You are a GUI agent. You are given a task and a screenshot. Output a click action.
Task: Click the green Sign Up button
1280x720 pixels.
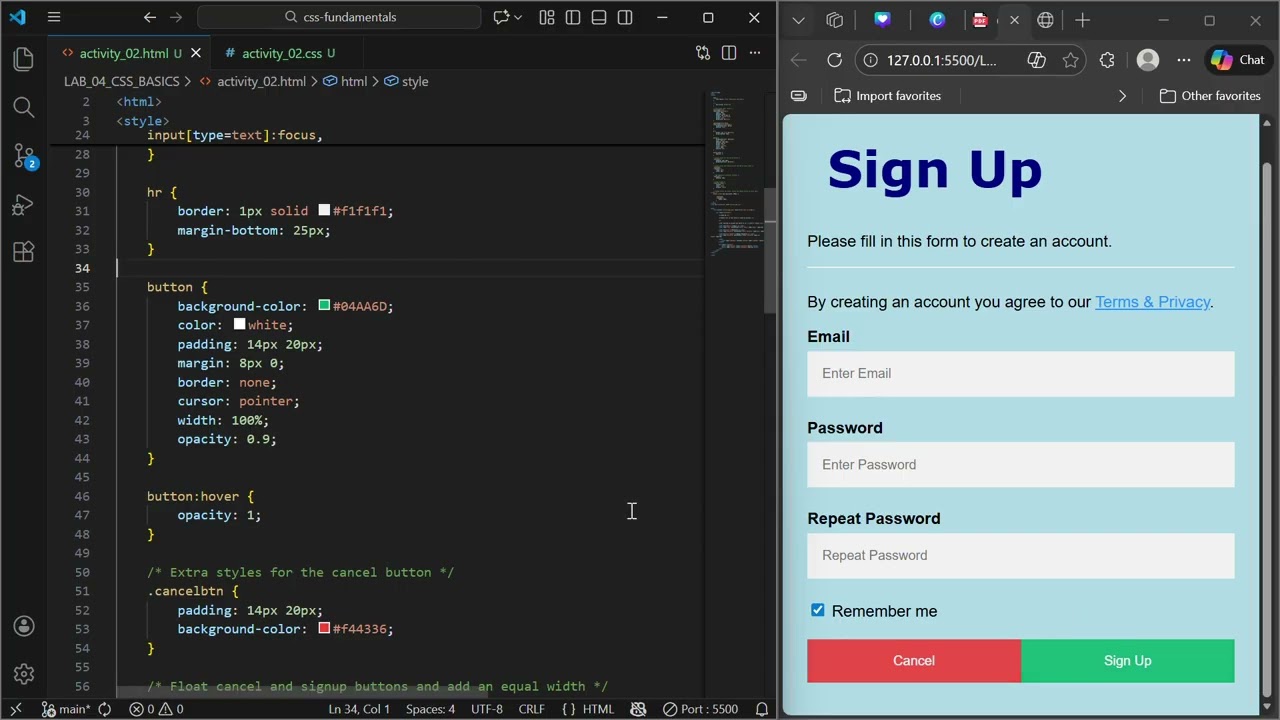pos(1128,661)
